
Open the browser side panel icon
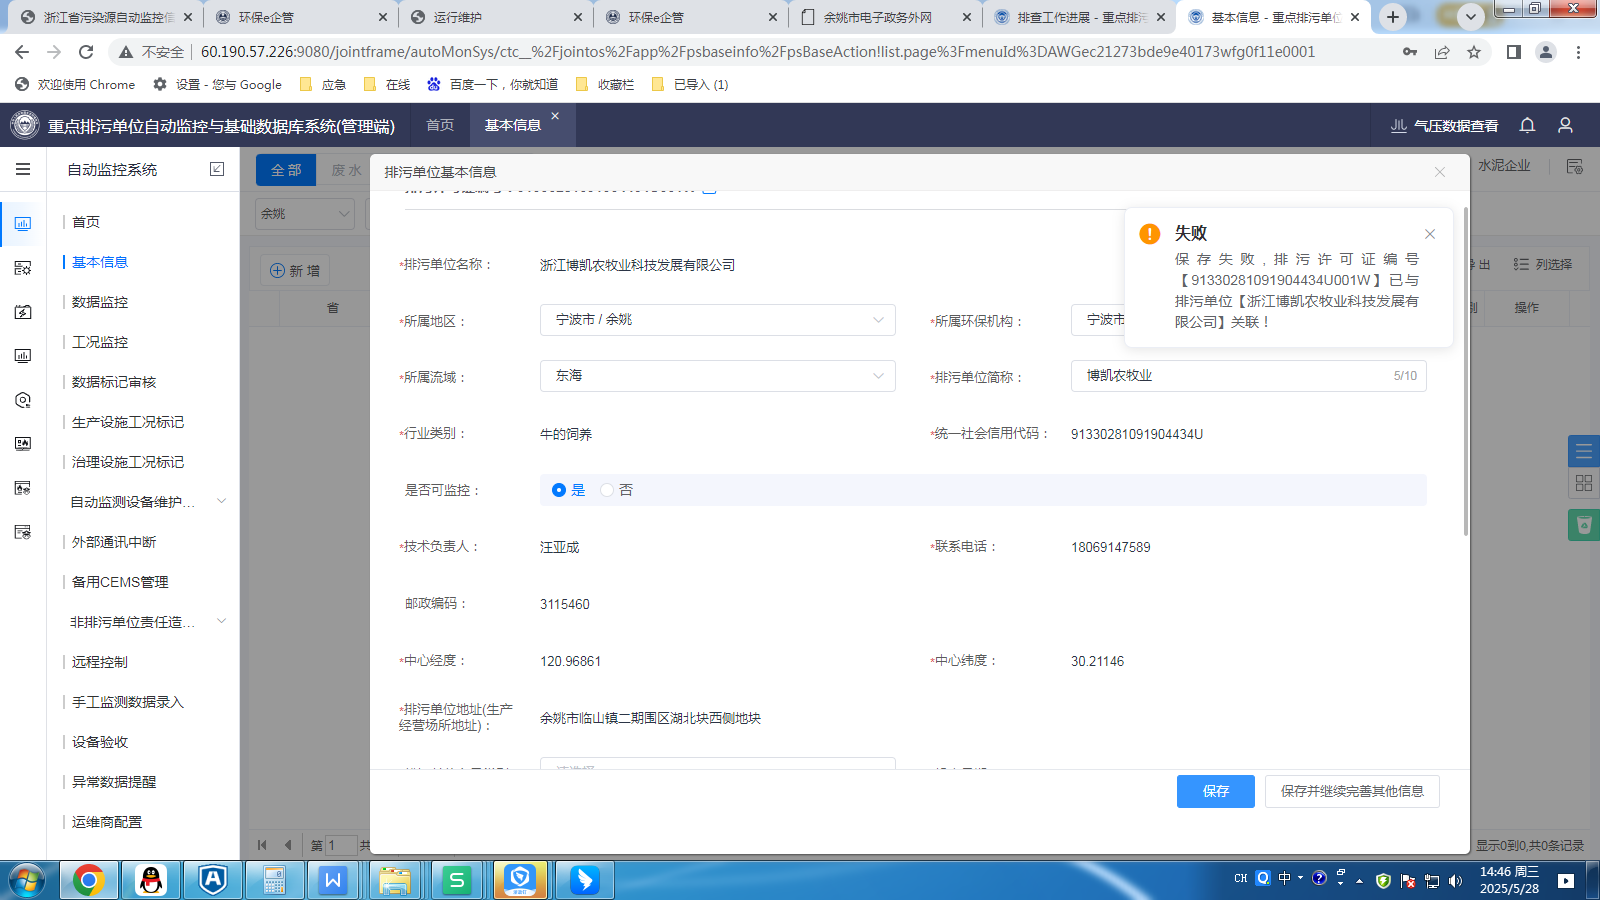pyautogui.click(x=1513, y=52)
